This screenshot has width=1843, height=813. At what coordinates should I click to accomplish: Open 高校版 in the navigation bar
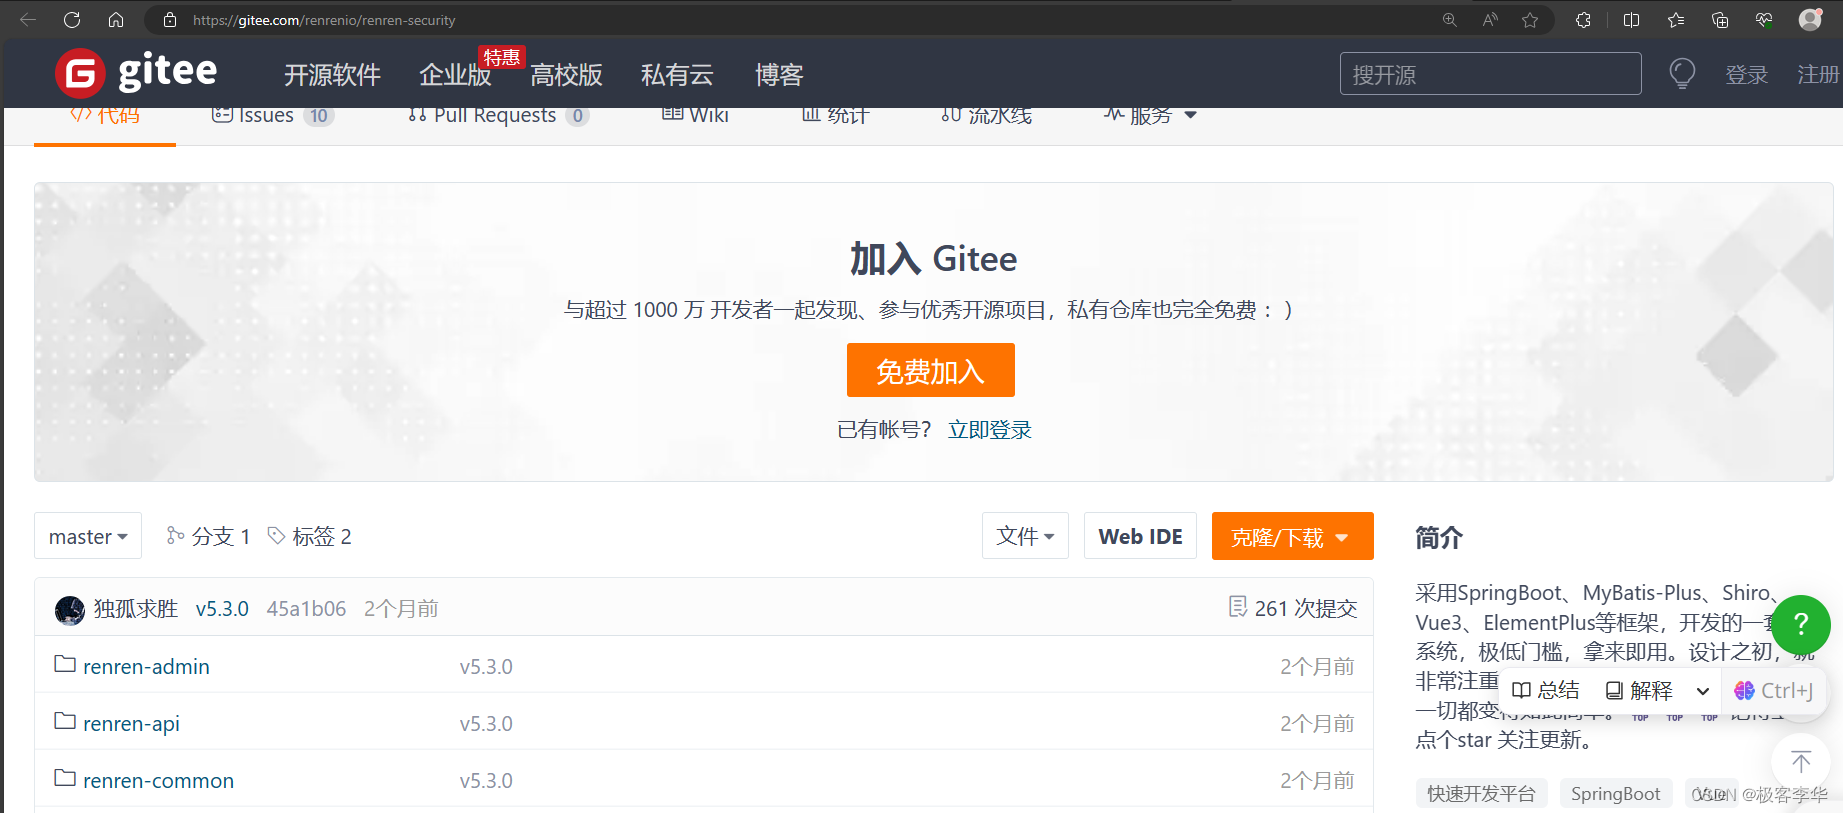[566, 75]
